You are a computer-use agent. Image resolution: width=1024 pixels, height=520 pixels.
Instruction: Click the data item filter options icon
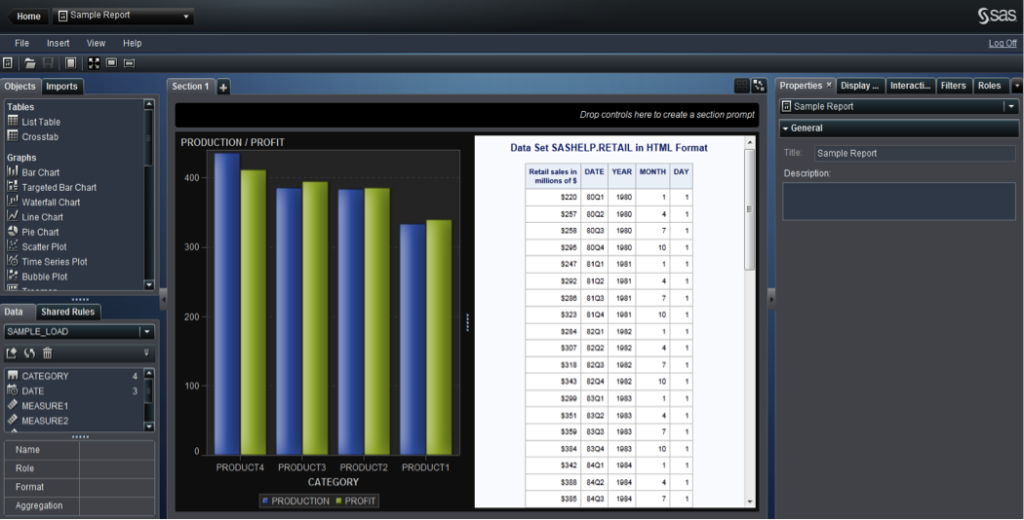(146, 353)
